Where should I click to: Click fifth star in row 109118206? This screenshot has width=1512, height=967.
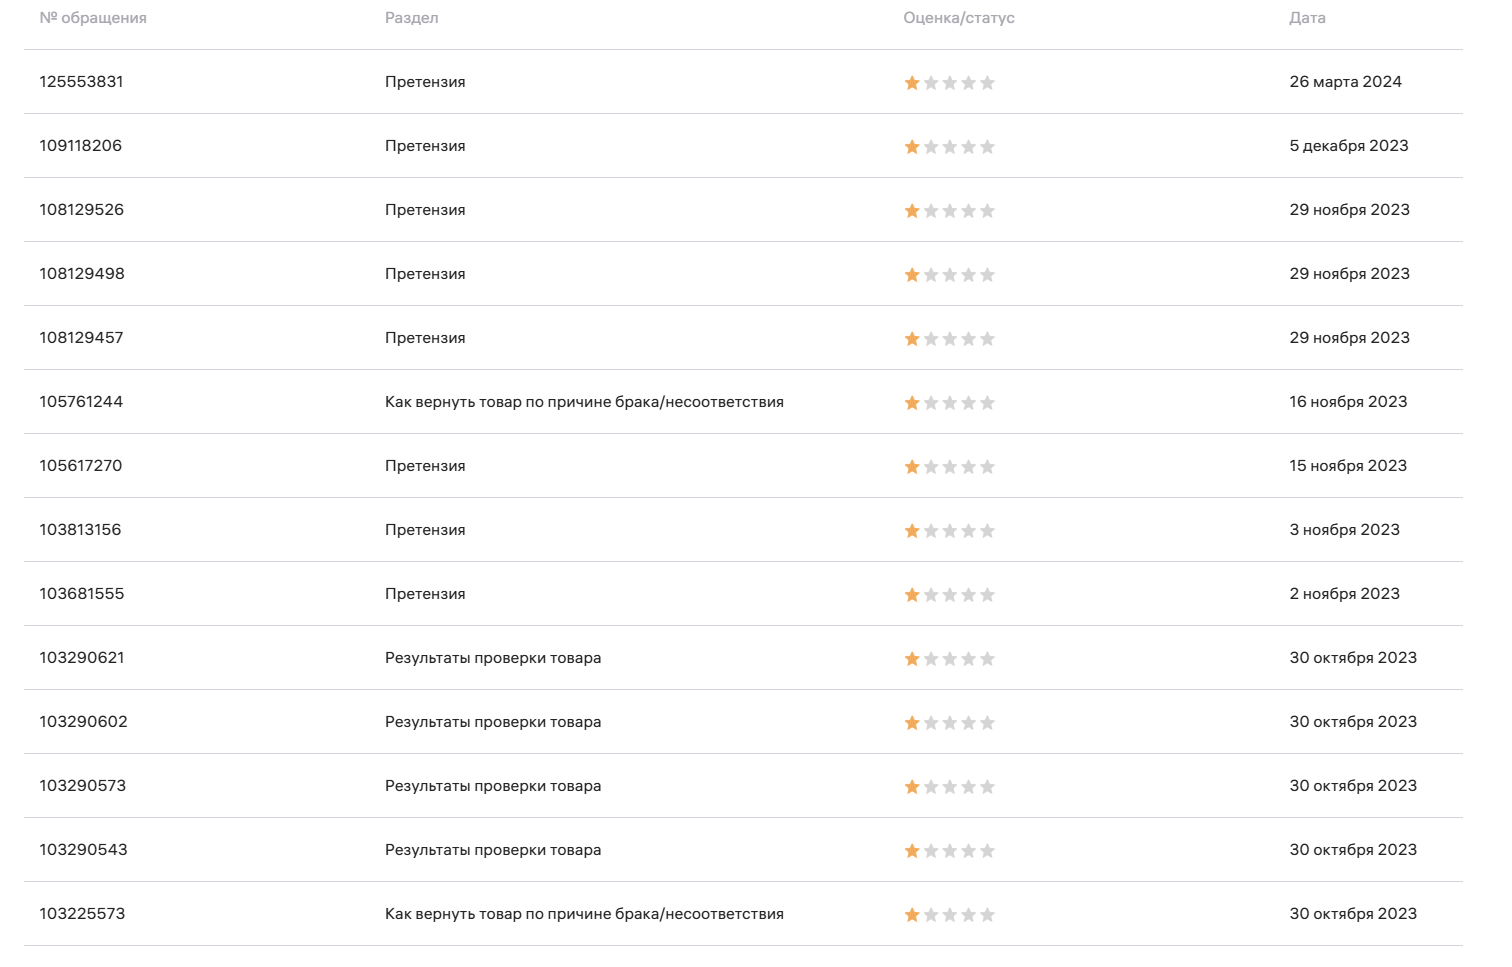(x=987, y=147)
